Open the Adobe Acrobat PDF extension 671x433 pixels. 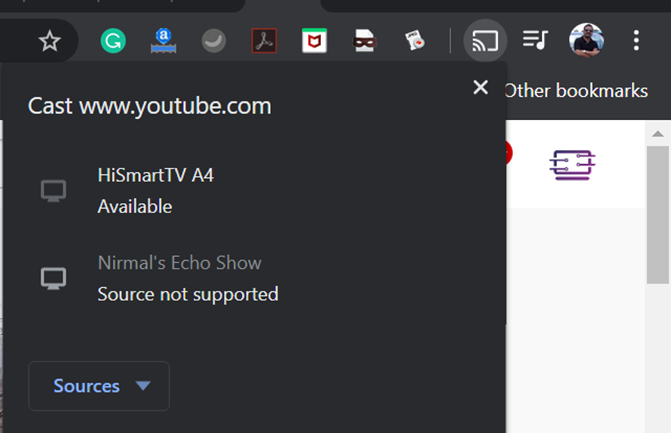264,41
